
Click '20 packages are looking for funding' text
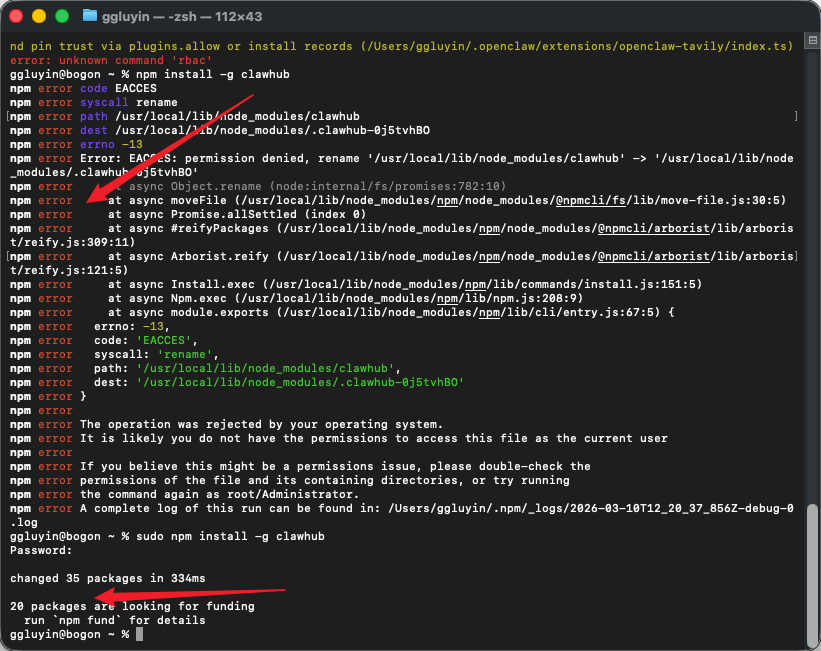click(132, 606)
